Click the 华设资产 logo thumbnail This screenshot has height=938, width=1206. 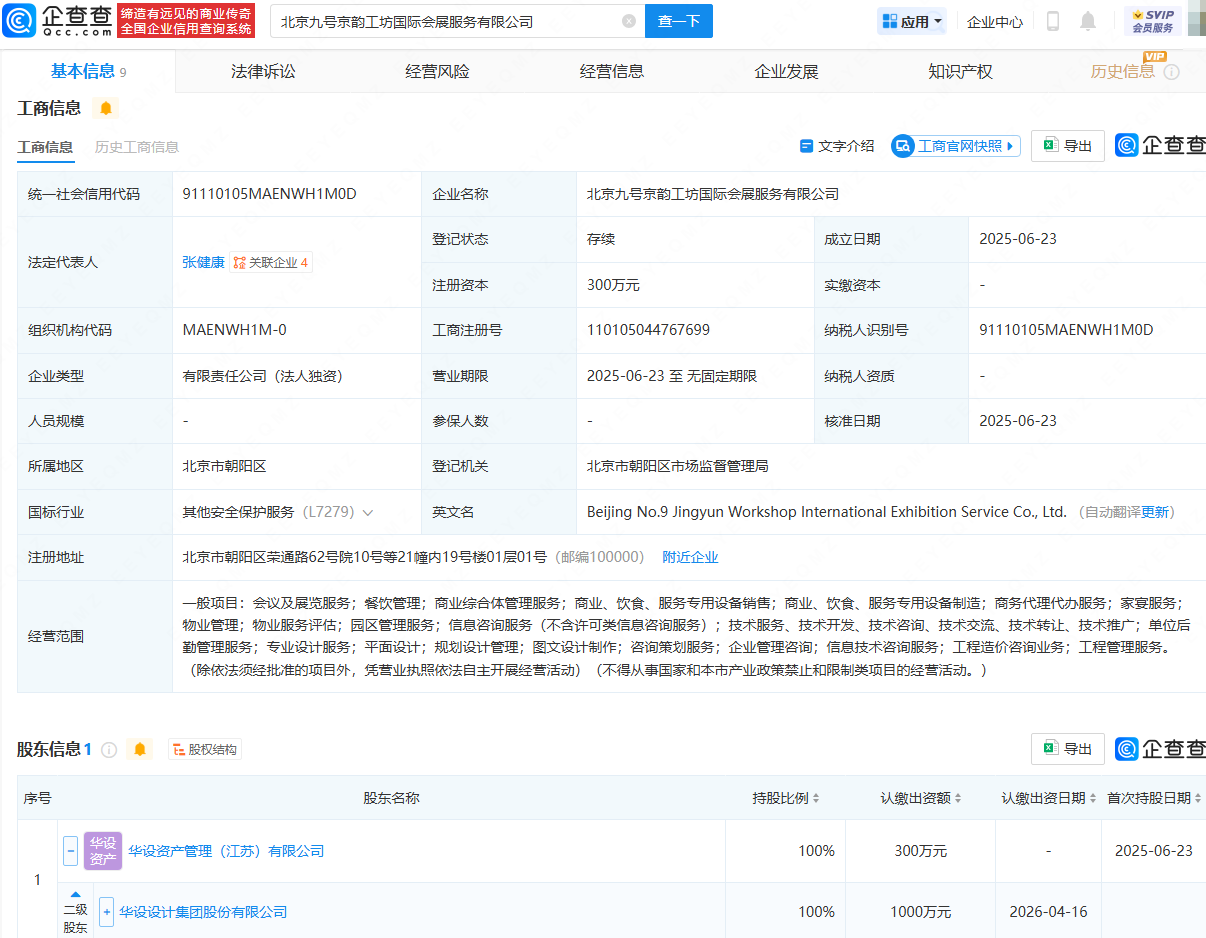coord(102,851)
